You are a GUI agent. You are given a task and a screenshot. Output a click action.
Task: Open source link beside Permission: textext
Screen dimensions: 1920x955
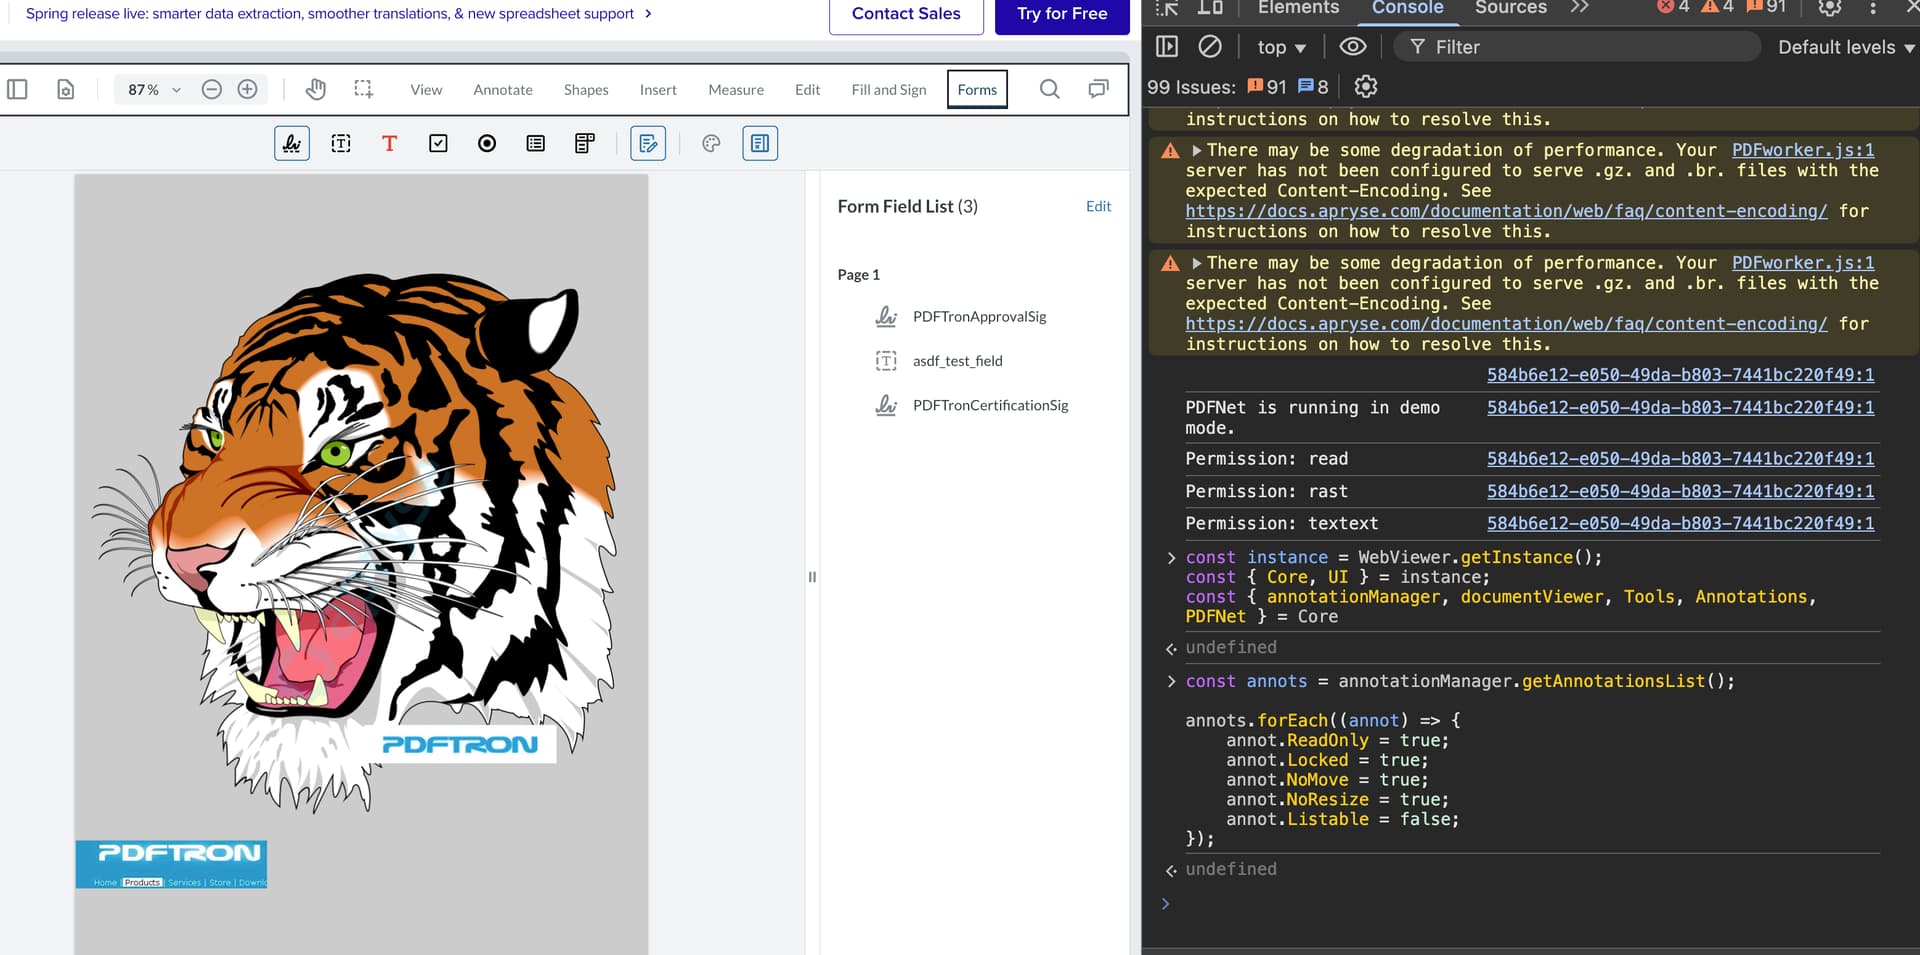[1680, 523]
